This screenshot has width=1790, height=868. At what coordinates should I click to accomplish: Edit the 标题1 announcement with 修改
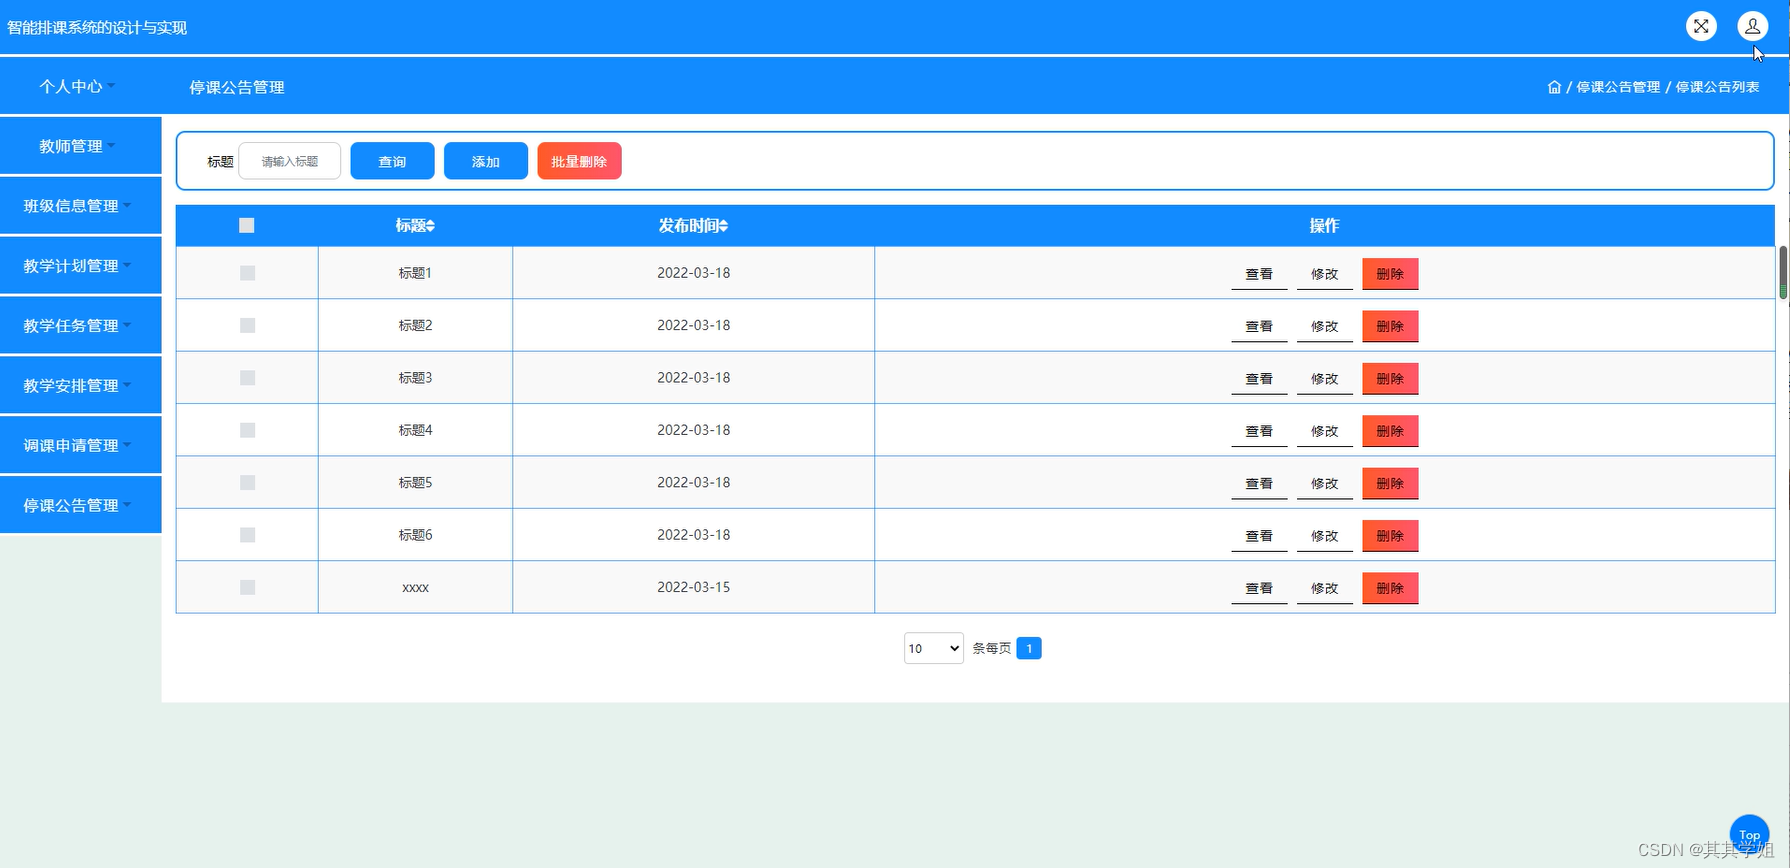pyautogui.click(x=1325, y=274)
